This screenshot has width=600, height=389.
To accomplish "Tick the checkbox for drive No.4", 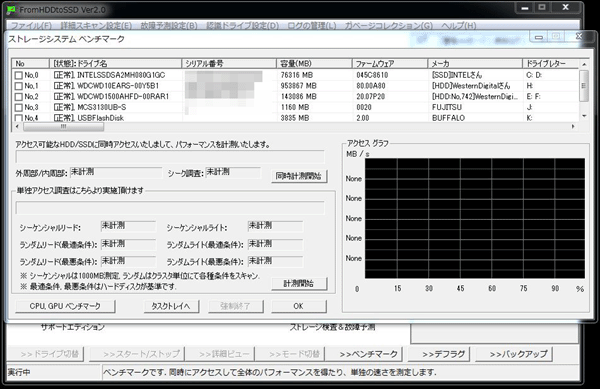I will (x=18, y=118).
